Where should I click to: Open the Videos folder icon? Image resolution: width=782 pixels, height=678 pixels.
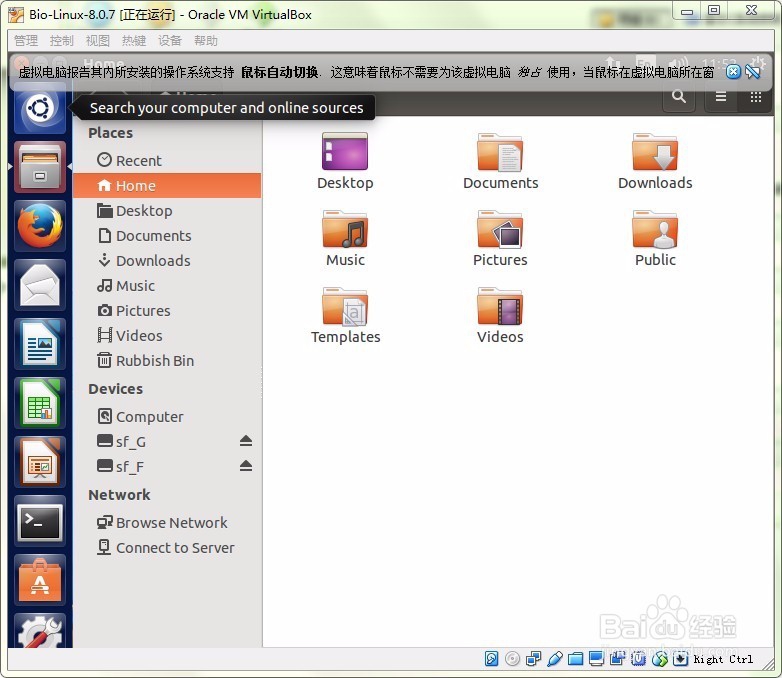500,315
